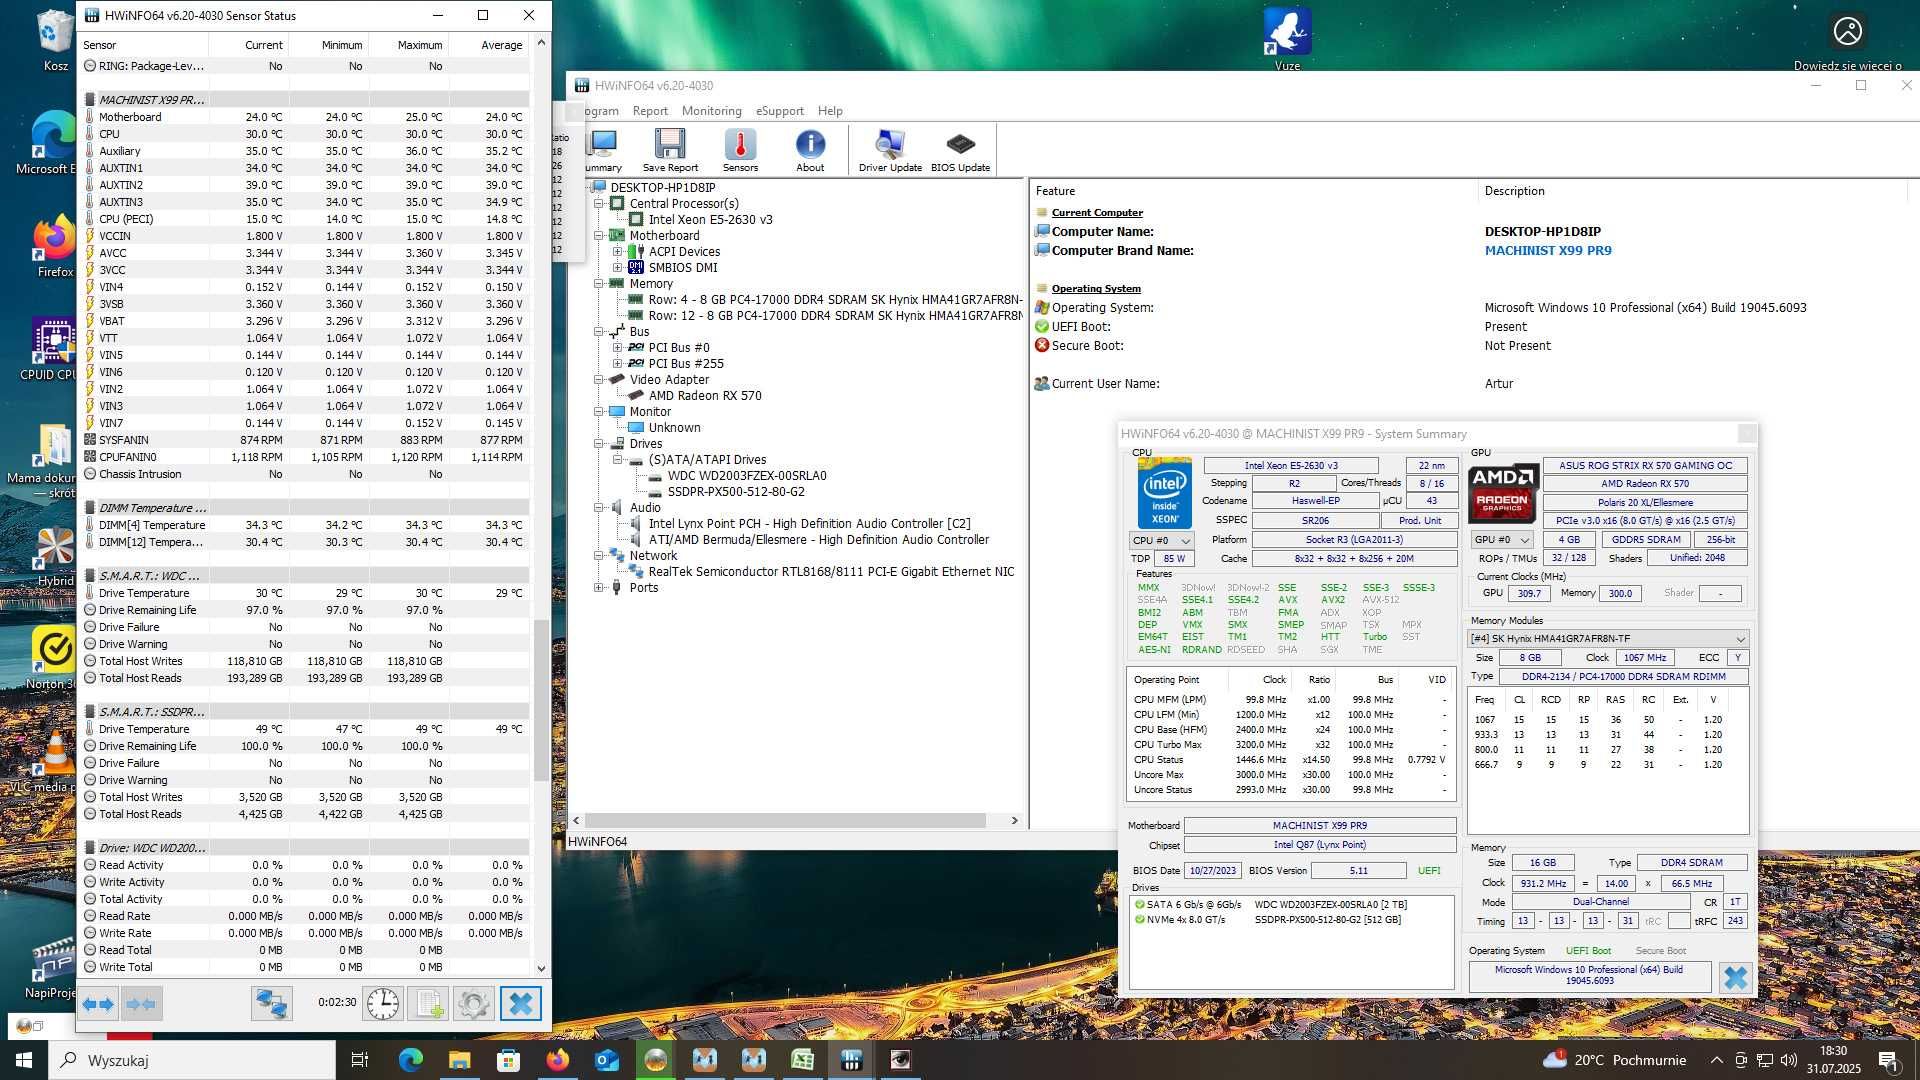Select the Motherboard temperature sensor row
Viewport: 1920px width, 1080px height.
point(304,117)
